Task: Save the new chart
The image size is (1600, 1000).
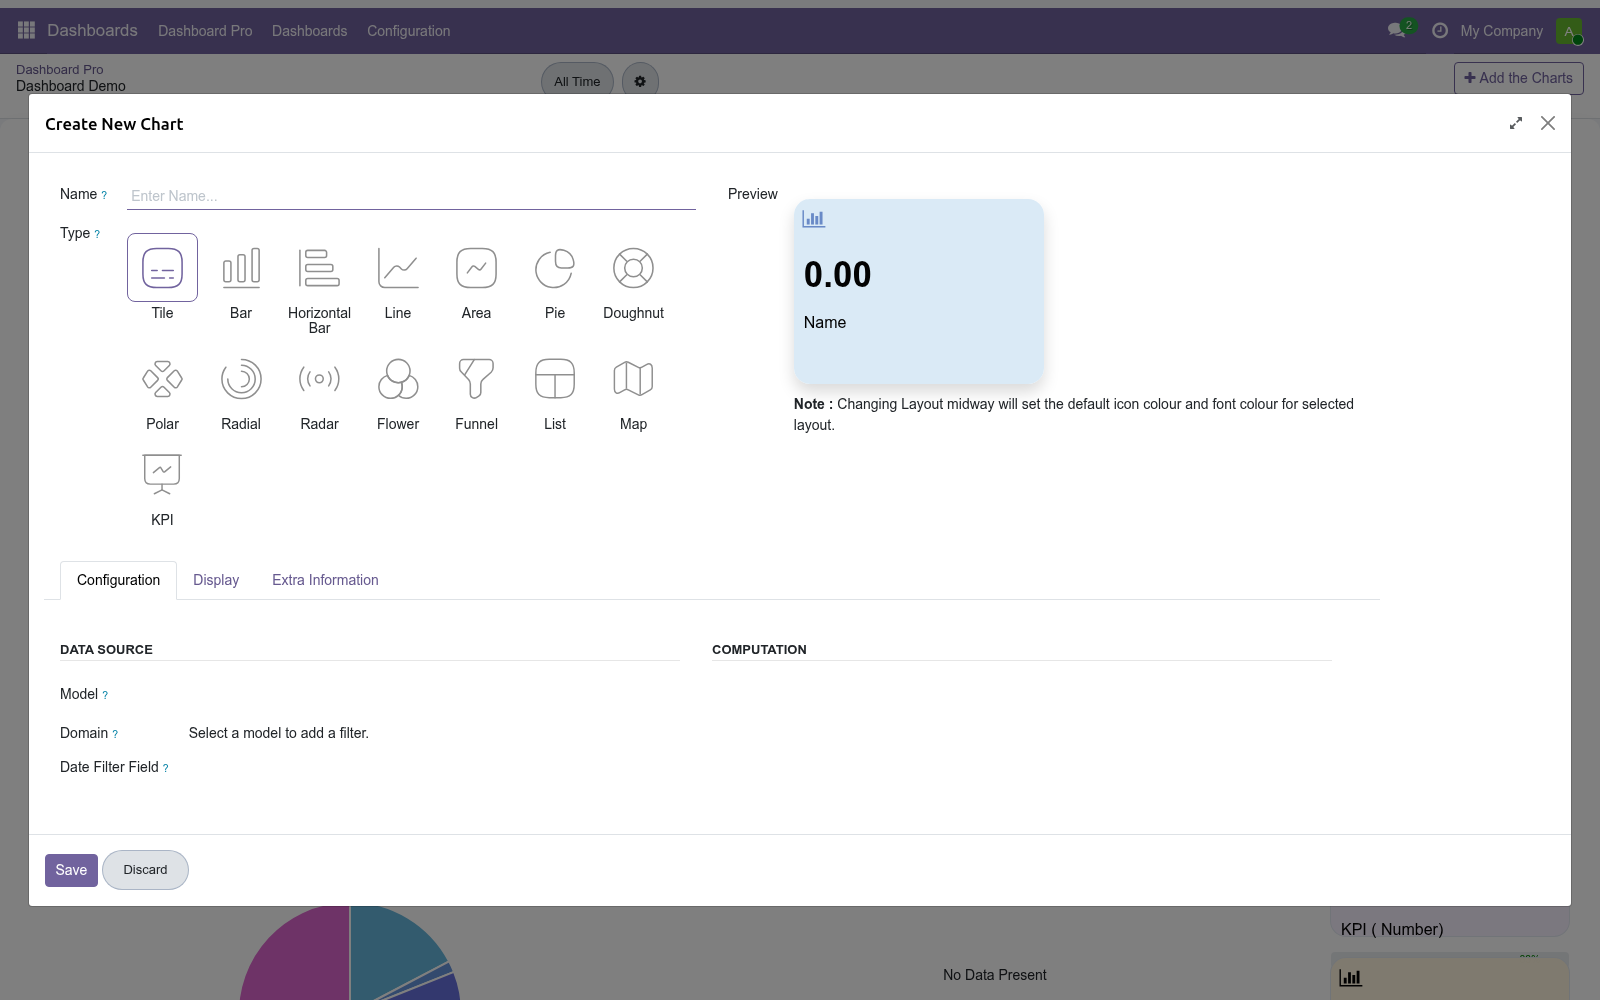Action: (x=71, y=870)
